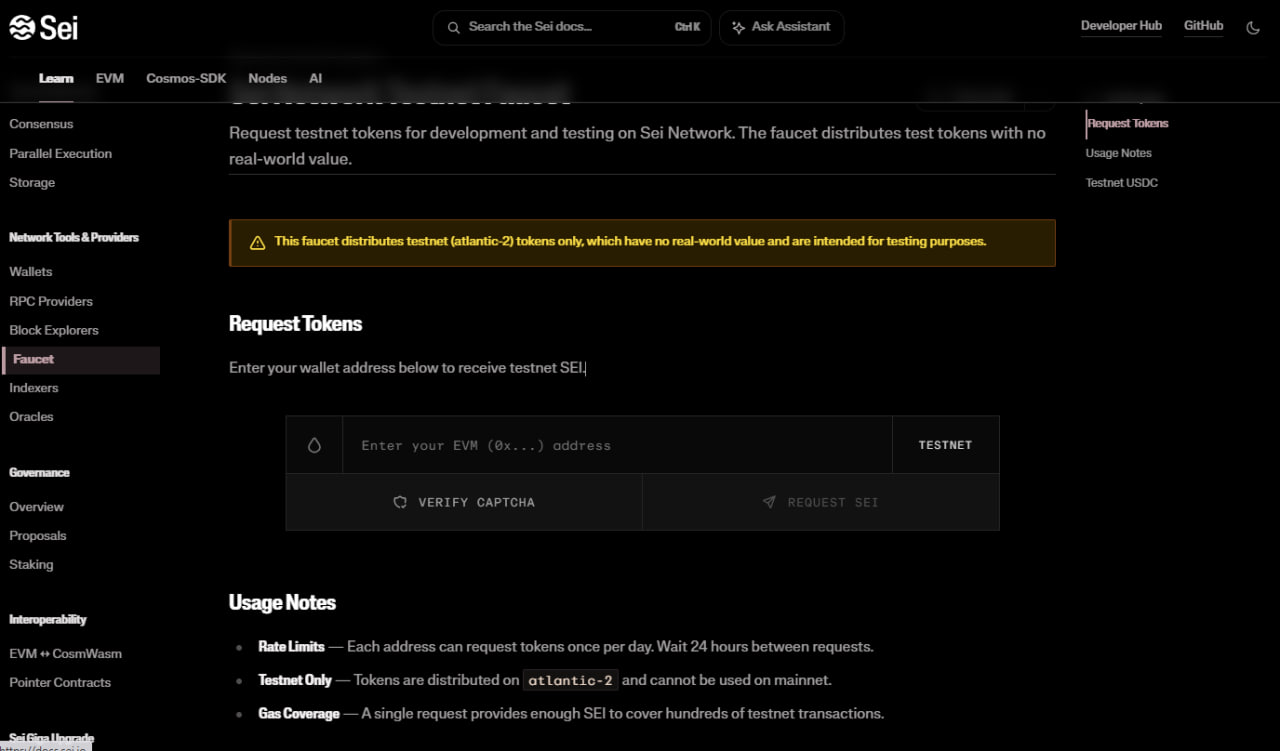
Task: Open the Indexers page
Action: click(34, 388)
